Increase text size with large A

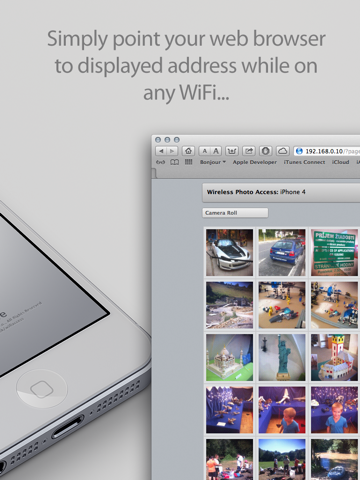[x=216, y=151]
